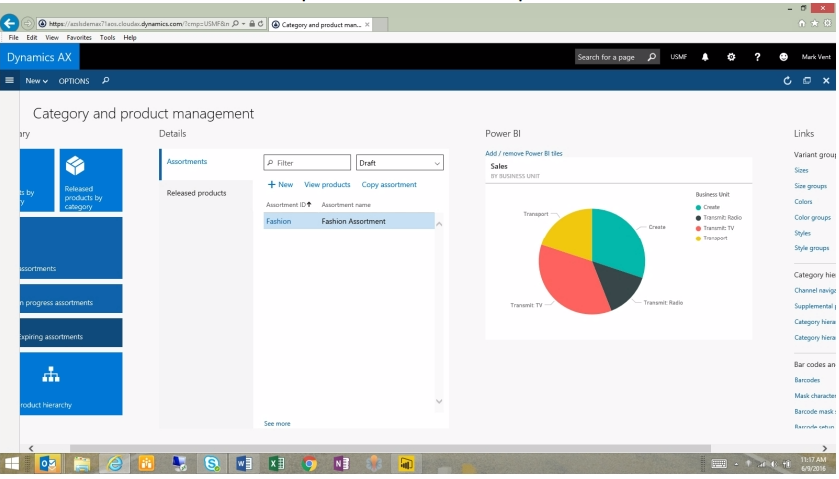Open Excel from the Windows taskbar
Image resolution: width=839 pixels, height=479 pixels.
[x=277, y=463]
